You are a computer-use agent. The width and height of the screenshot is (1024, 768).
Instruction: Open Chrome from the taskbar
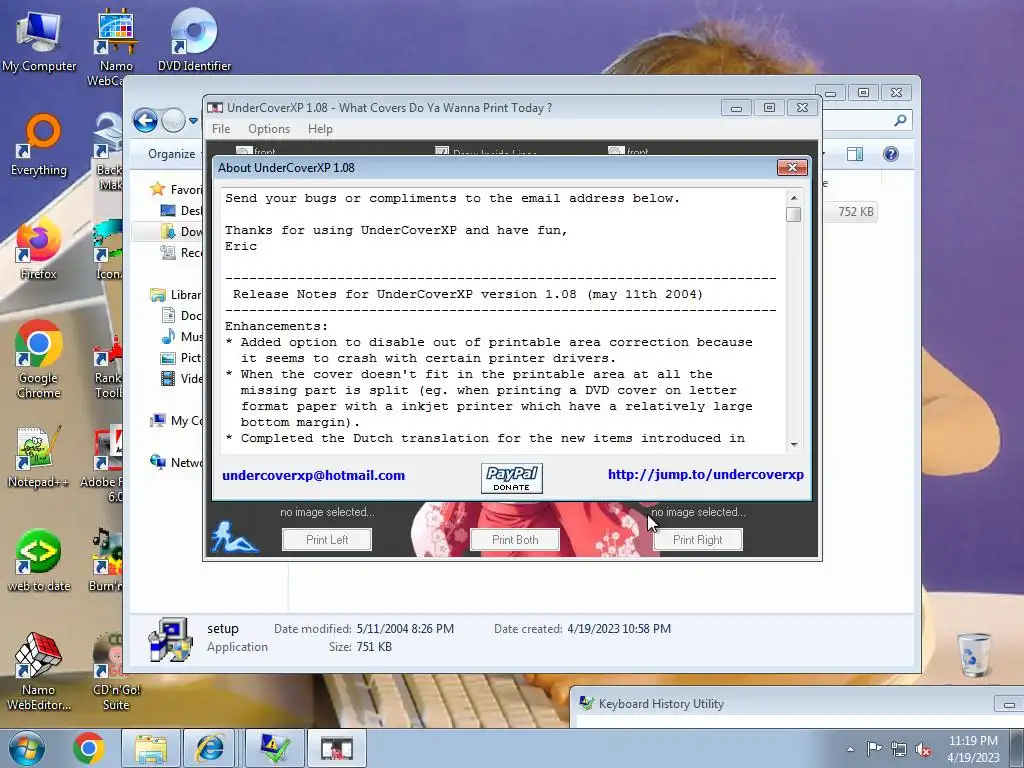[89, 748]
